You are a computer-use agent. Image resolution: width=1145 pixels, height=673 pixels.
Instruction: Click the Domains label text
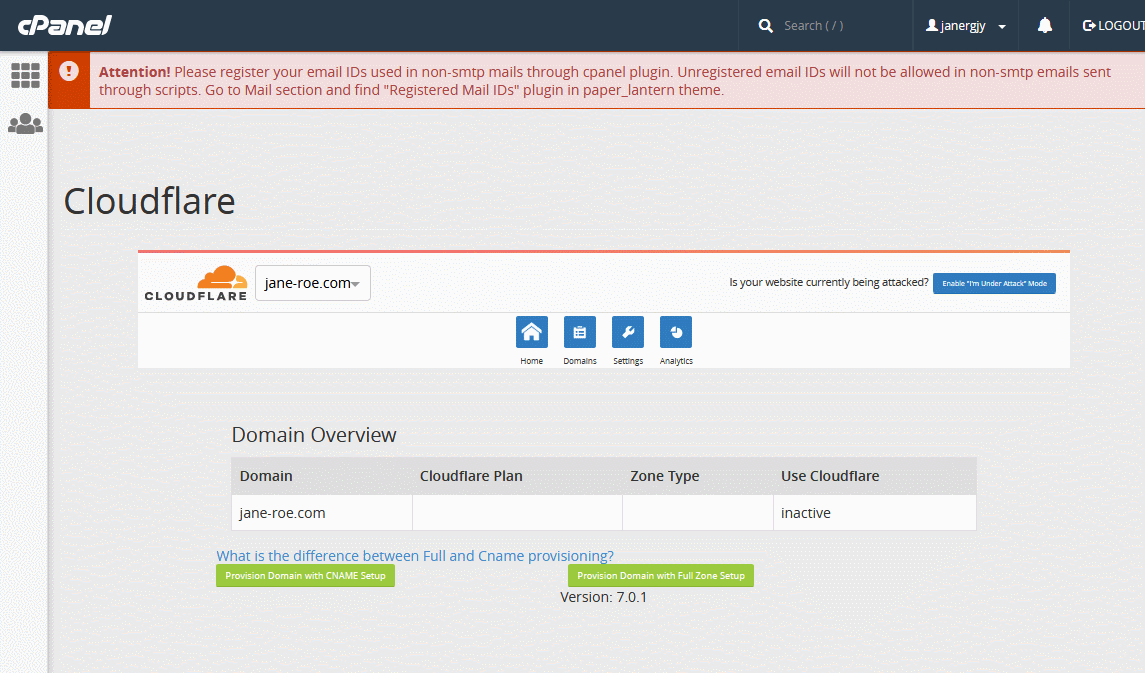pos(580,361)
